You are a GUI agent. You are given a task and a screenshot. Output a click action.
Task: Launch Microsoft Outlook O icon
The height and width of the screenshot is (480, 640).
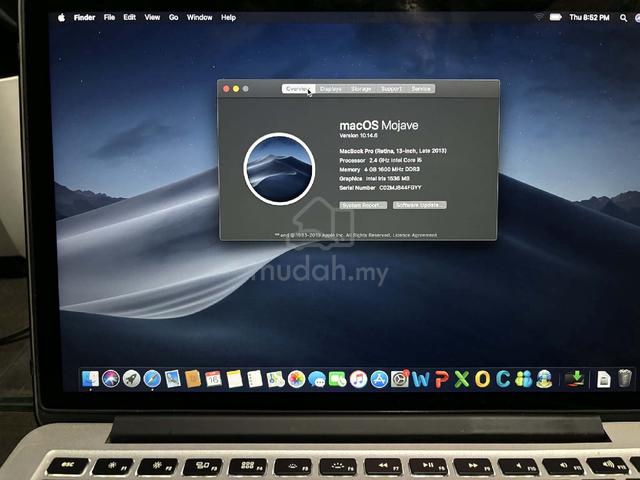[482, 379]
